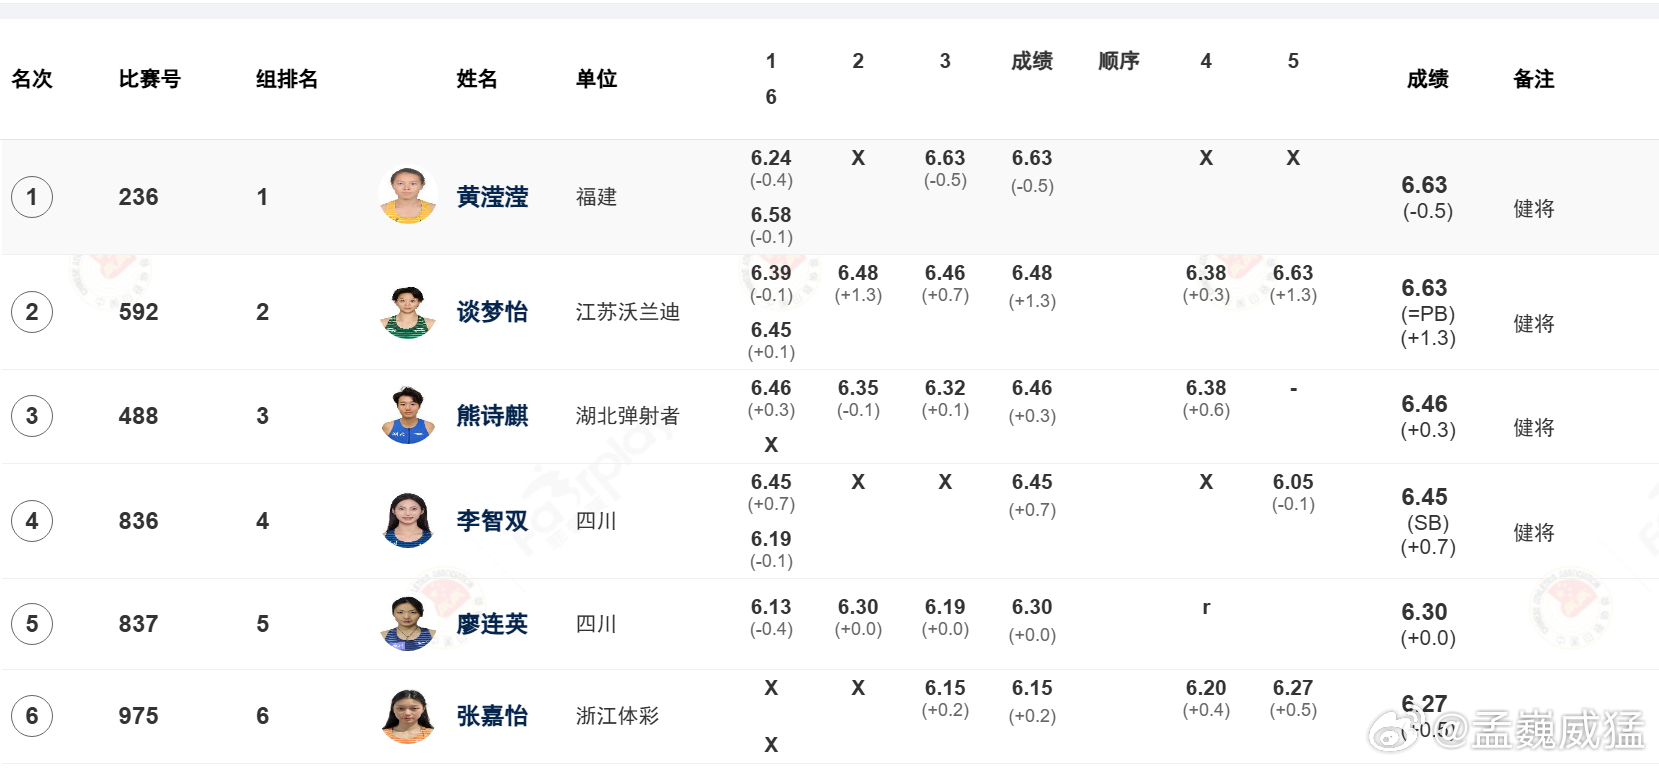Click the photo of 张嘉怡
Screen dimensions: 1659x769
pos(408,716)
